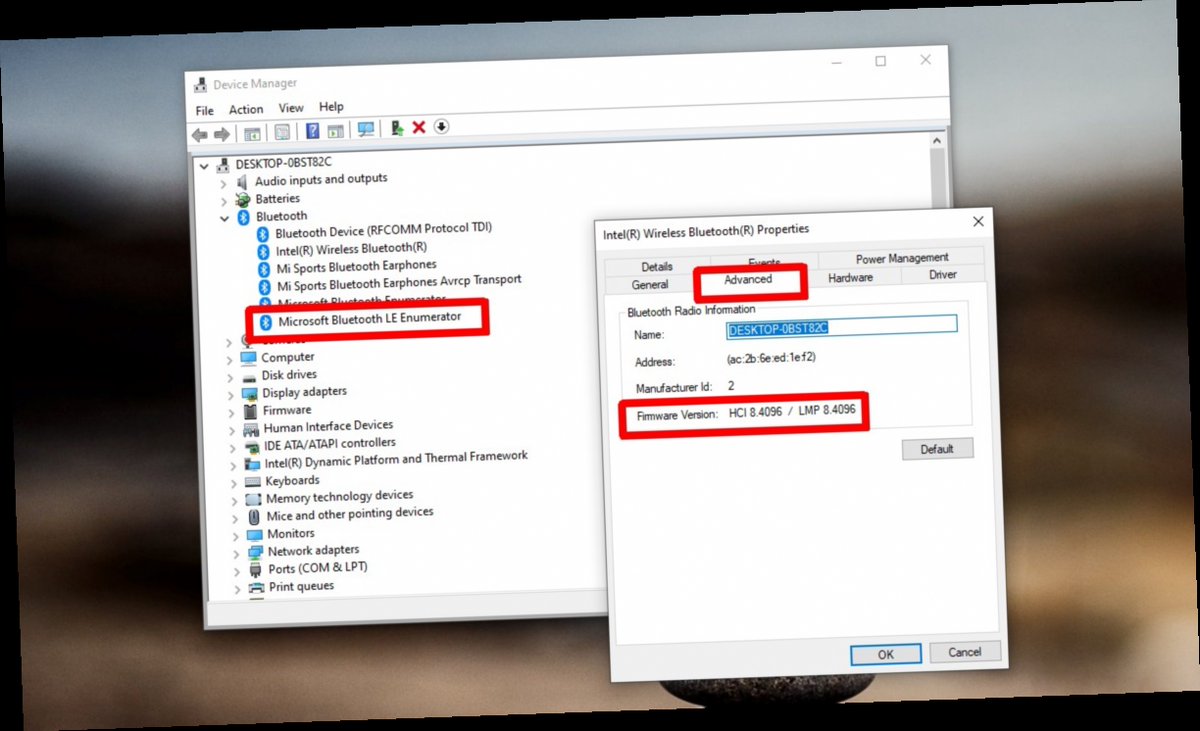The width and height of the screenshot is (1200, 731).
Task: Click the Disable device toolbar icon
Action: [440, 129]
